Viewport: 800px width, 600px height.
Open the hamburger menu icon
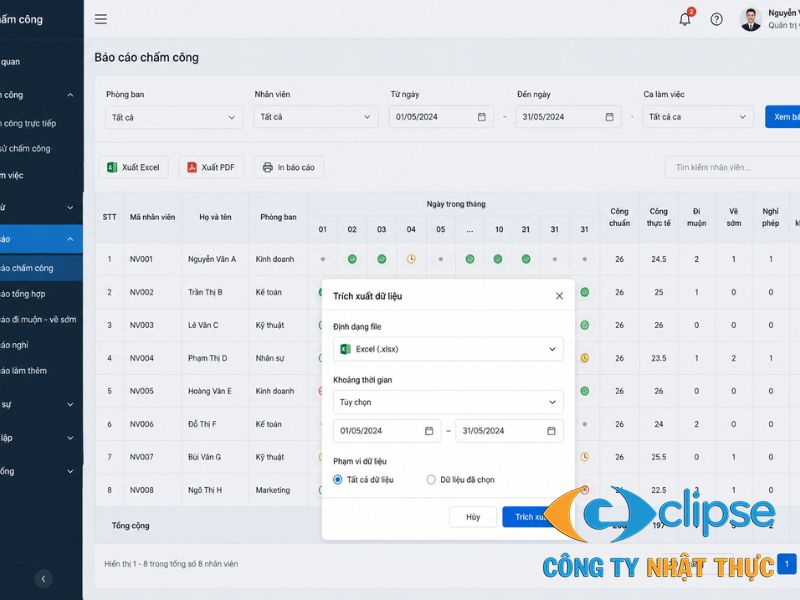click(x=101, y=19)
